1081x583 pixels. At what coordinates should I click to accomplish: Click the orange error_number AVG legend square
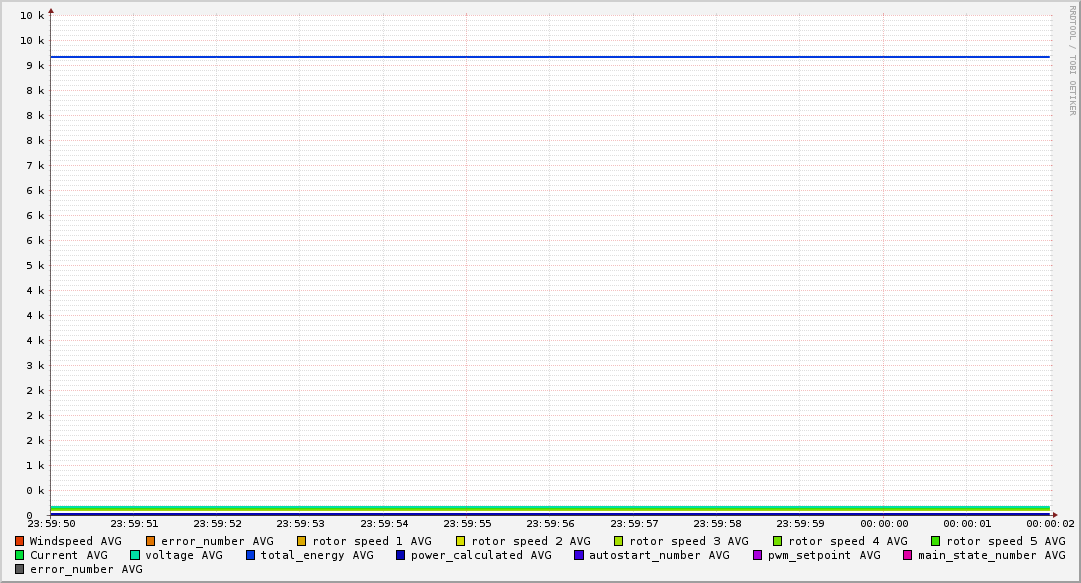(x=151, y=541)
